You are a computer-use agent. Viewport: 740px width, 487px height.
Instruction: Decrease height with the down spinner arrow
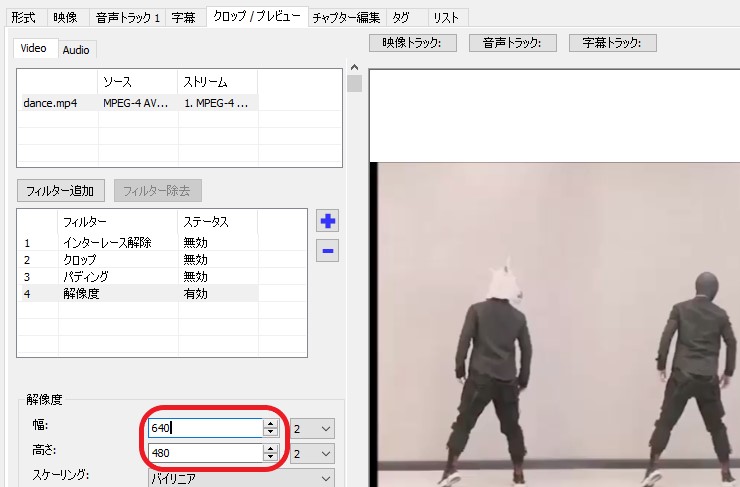click(x=270, y=458)
